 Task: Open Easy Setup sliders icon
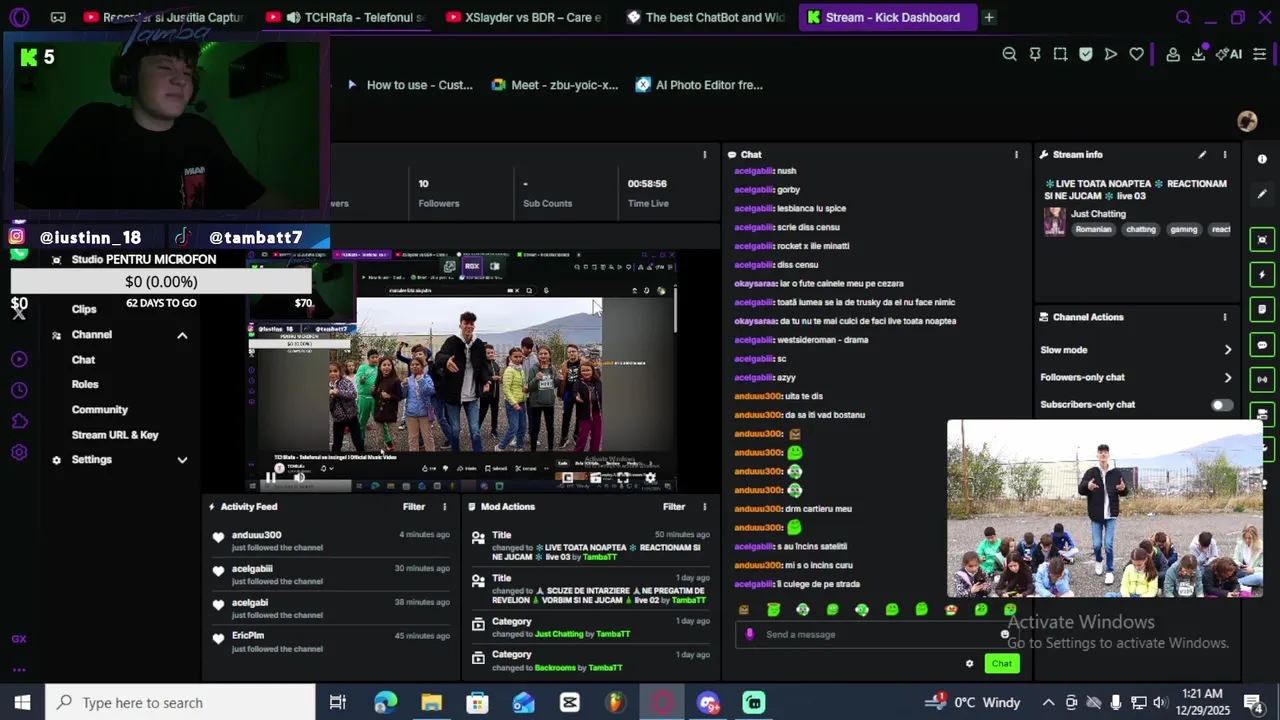click(1260, 54)
